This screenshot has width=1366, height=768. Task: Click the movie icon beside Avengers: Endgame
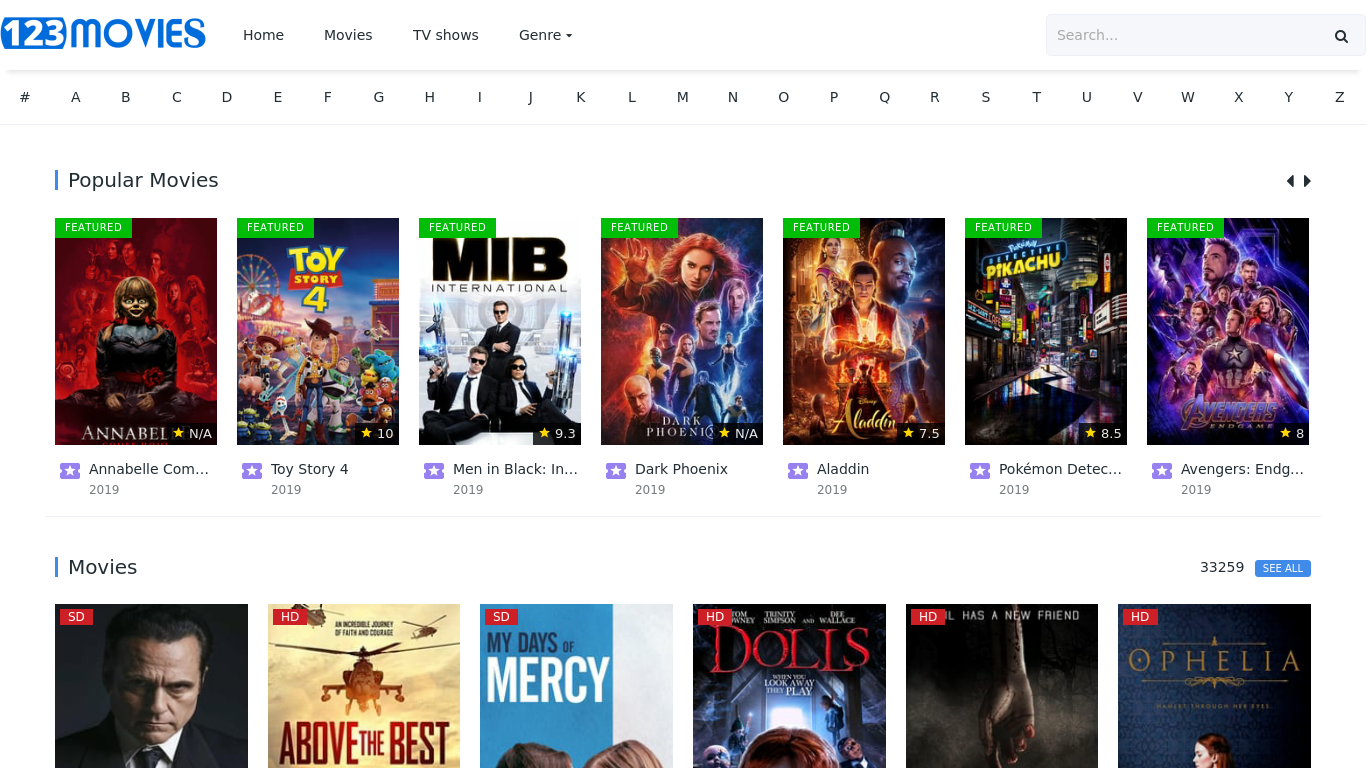coord(1162,471)
